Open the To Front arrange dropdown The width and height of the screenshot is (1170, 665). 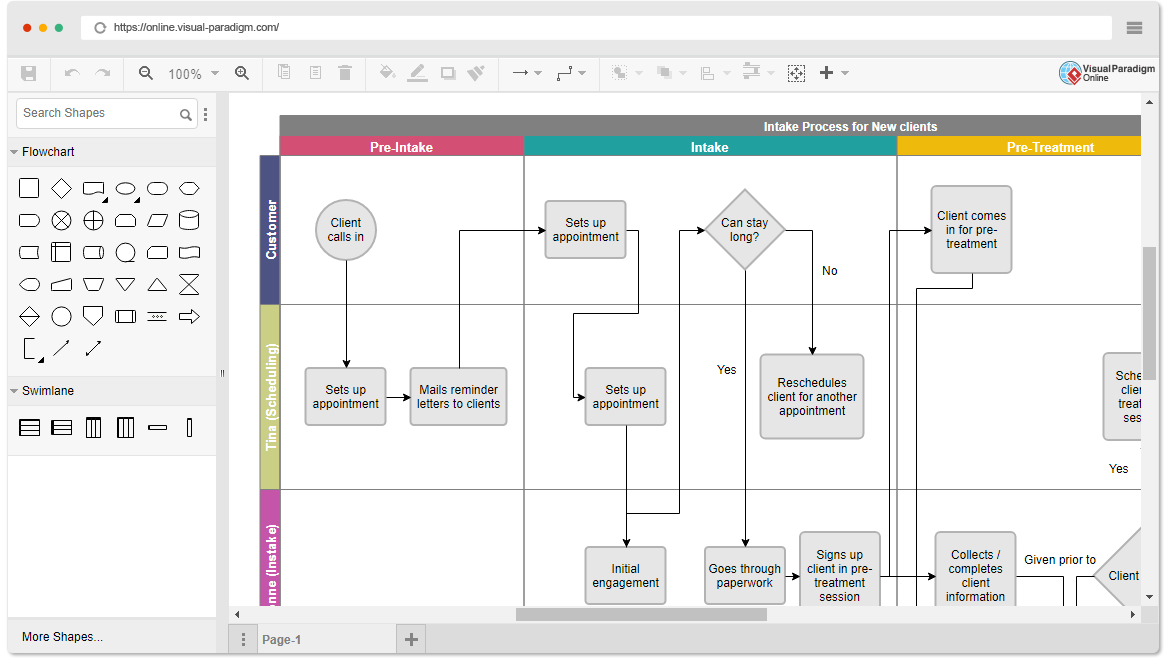pos(627,73)
